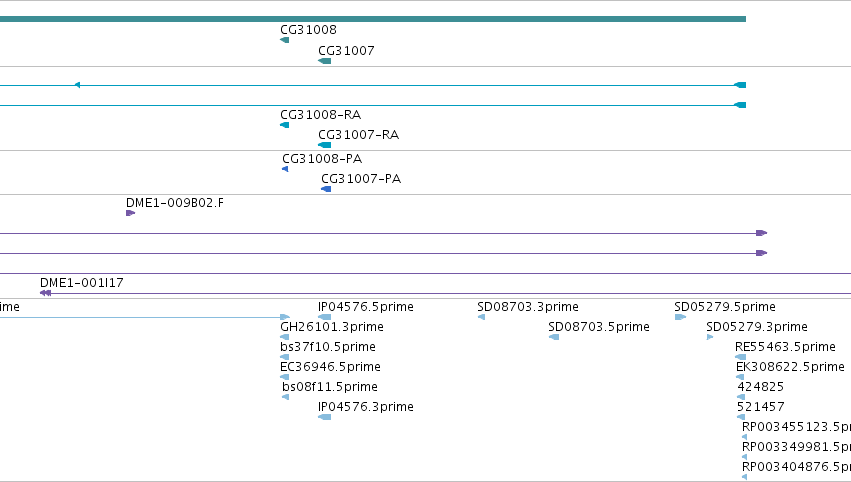The height and width of the screenshot is (482, 851).
Task: Select the SD05279.5prime right-pointing glyph
Action: (x=680, y=317)
